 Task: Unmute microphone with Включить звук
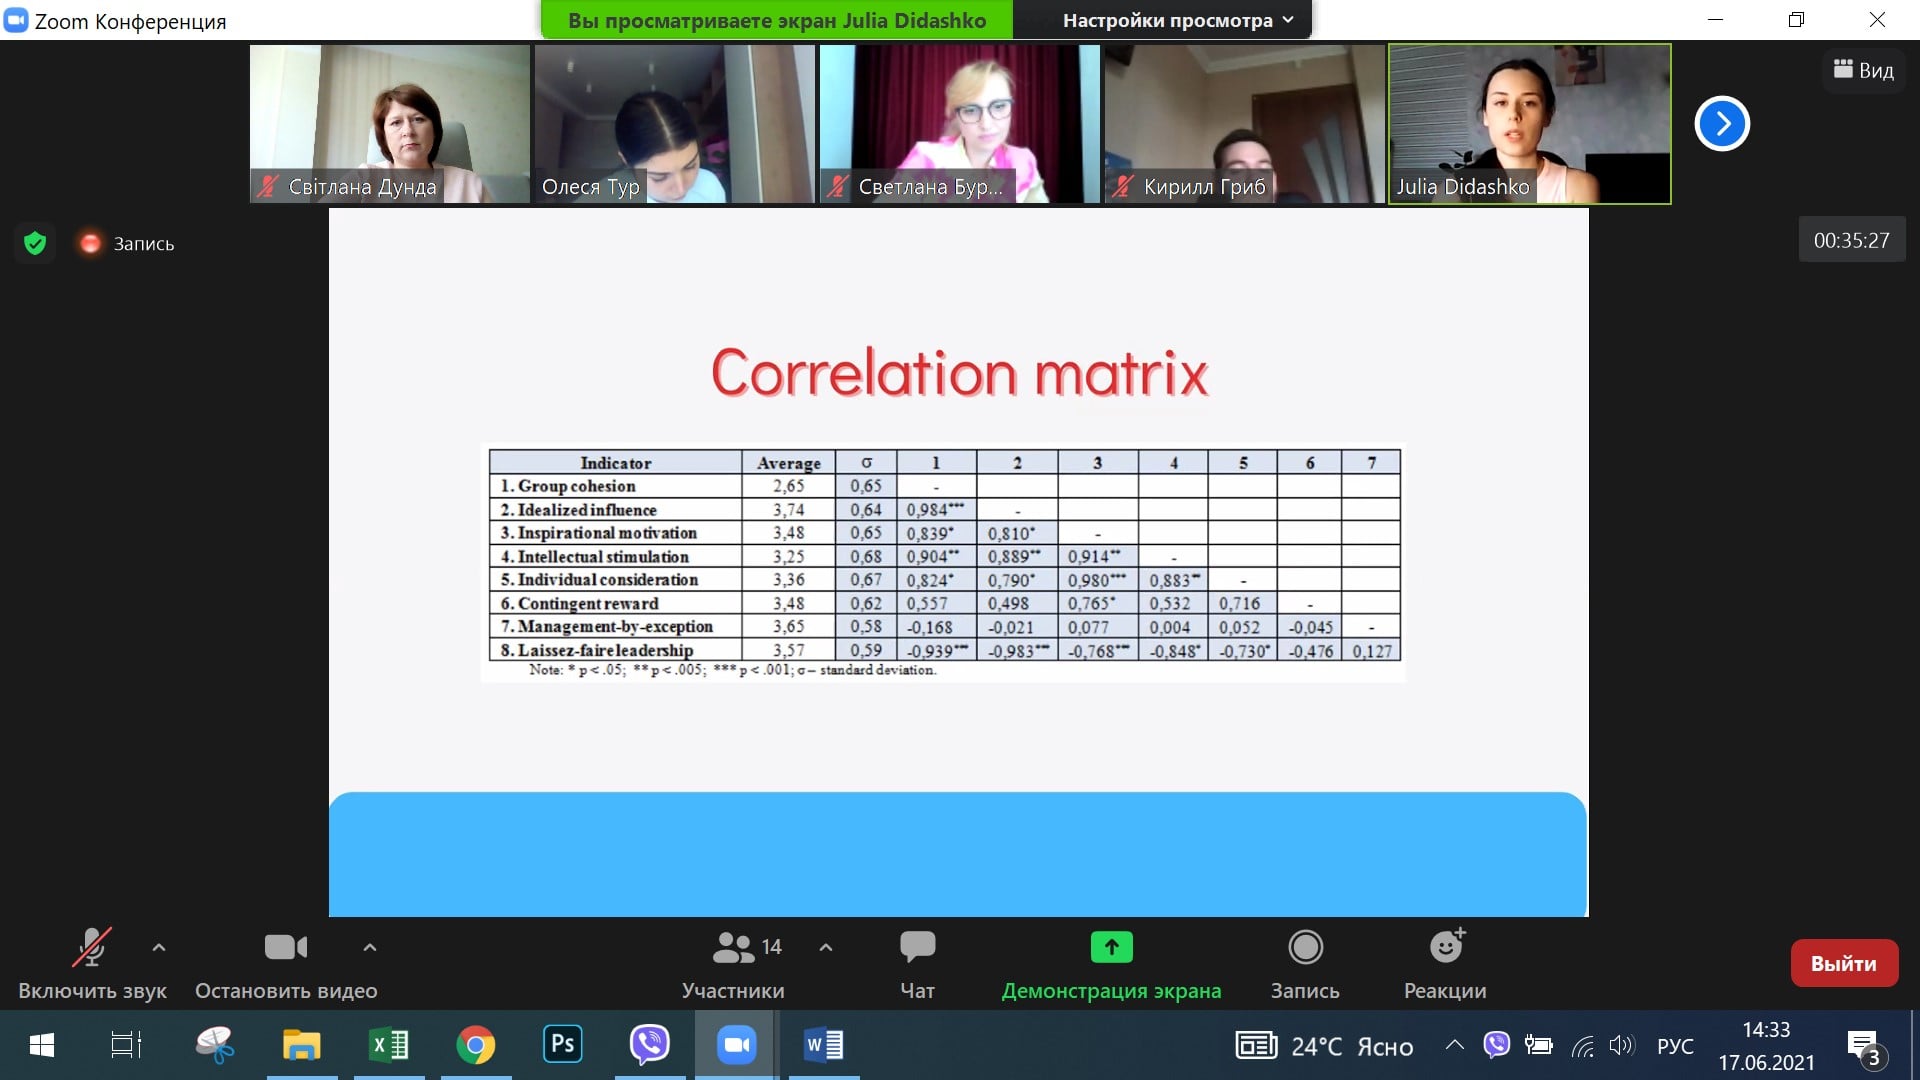(x=91, y=948)
